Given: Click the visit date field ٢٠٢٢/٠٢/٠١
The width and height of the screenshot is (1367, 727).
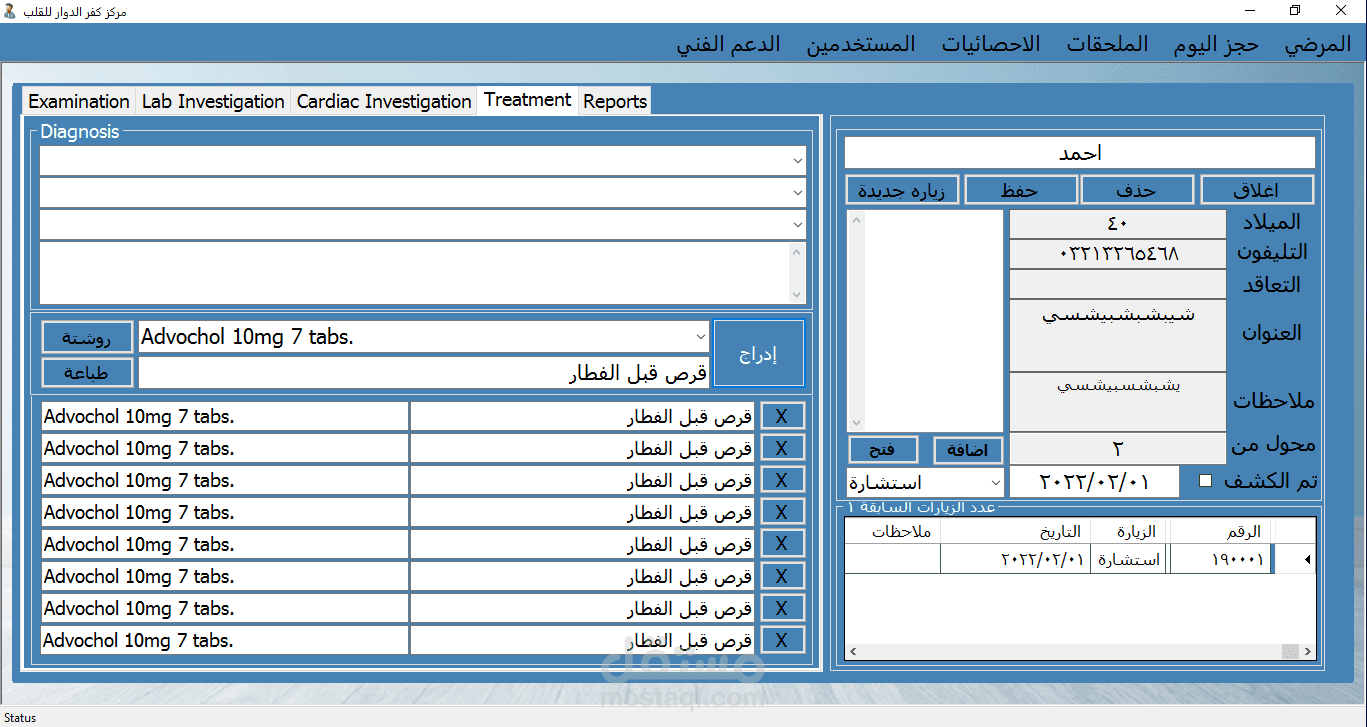Looking at the screenshot, I should tap(1094, 481).
